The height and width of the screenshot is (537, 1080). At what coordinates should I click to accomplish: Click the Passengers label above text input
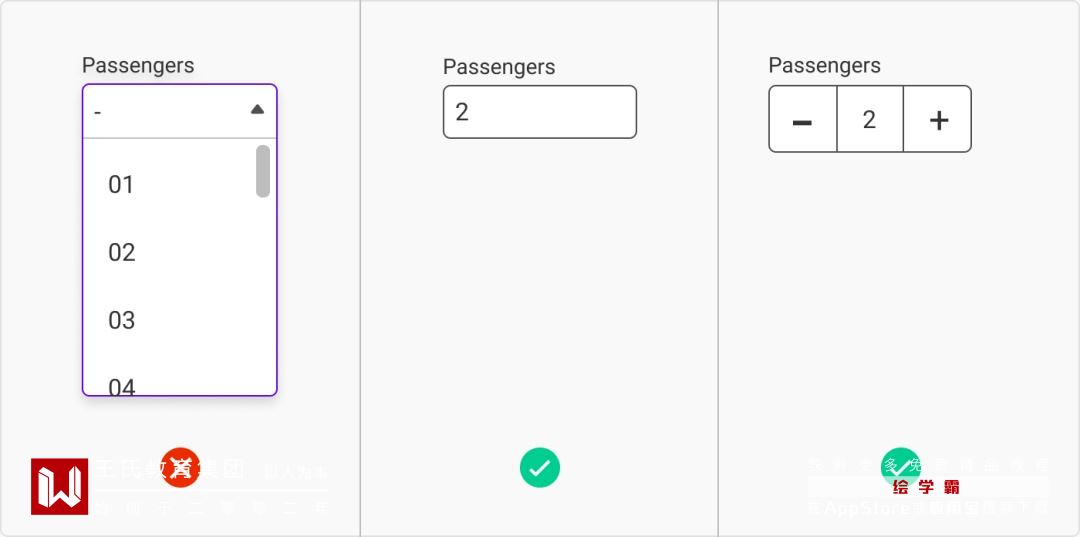coord(499,67)
